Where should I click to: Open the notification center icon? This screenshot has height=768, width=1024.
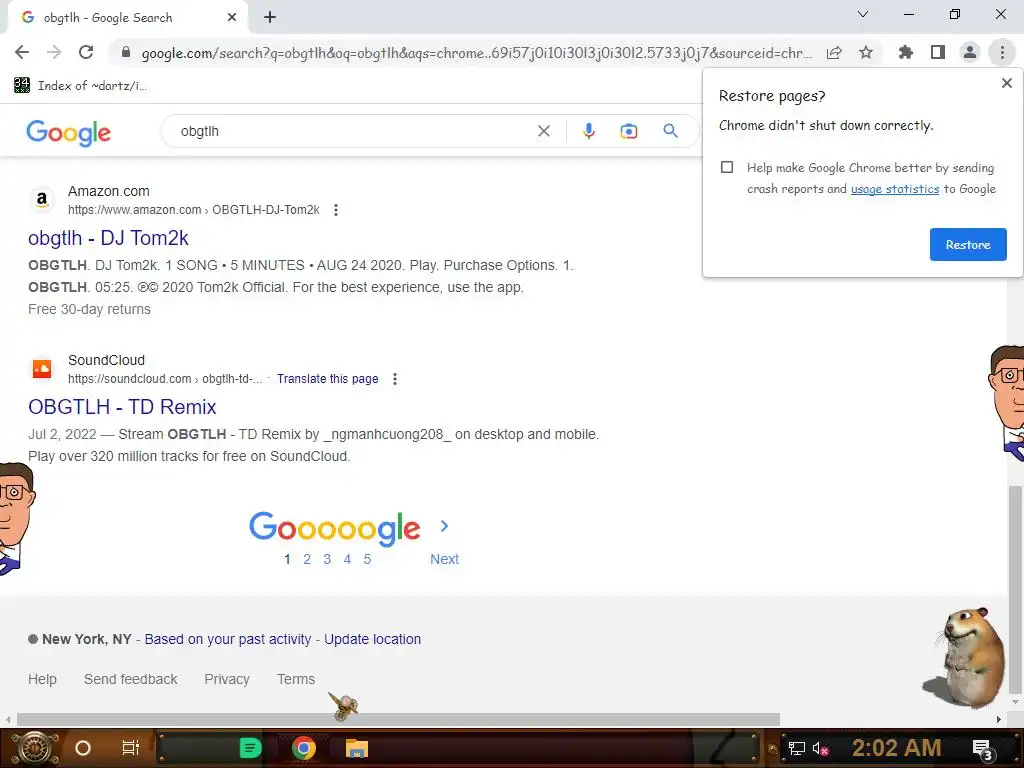tap(983, 749)
